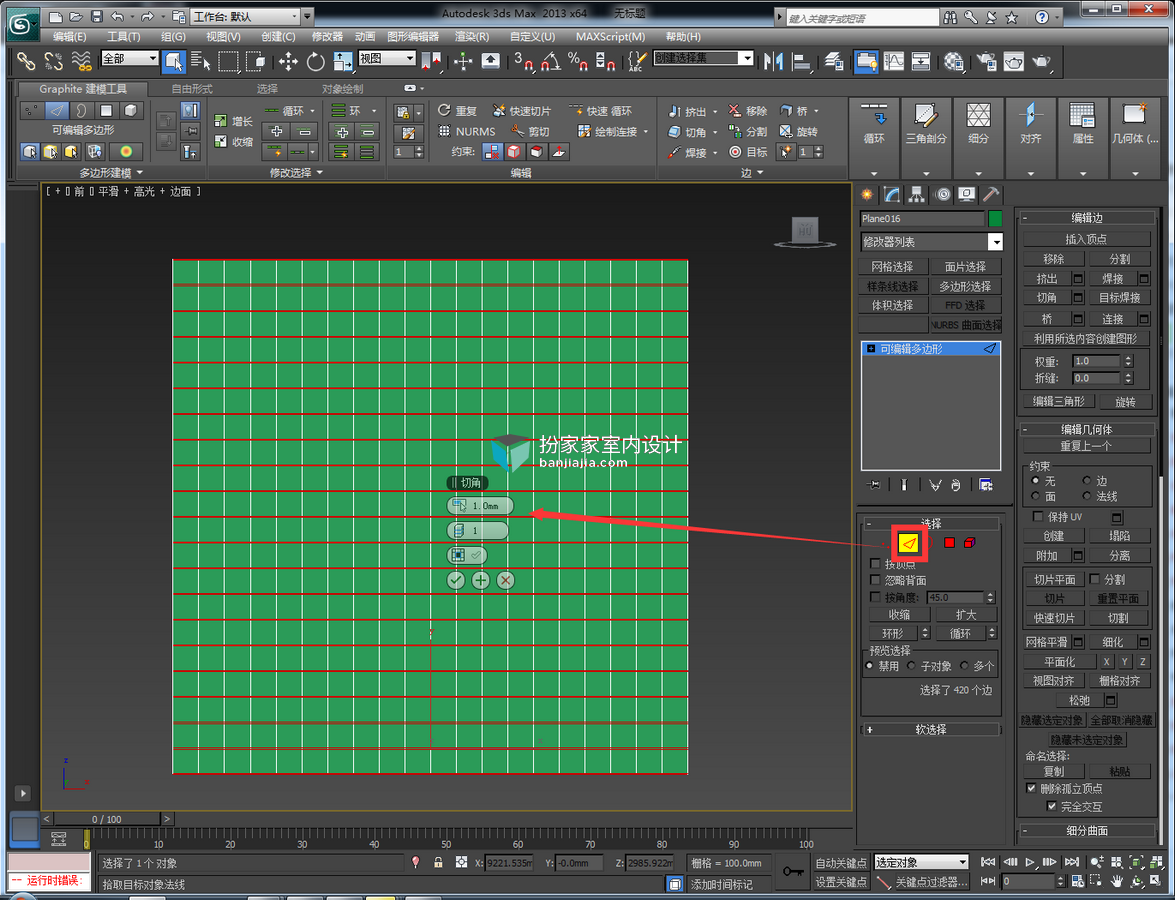Open the key filter Selected dropdown
The image size is (1175, 900).
(921, 863)
